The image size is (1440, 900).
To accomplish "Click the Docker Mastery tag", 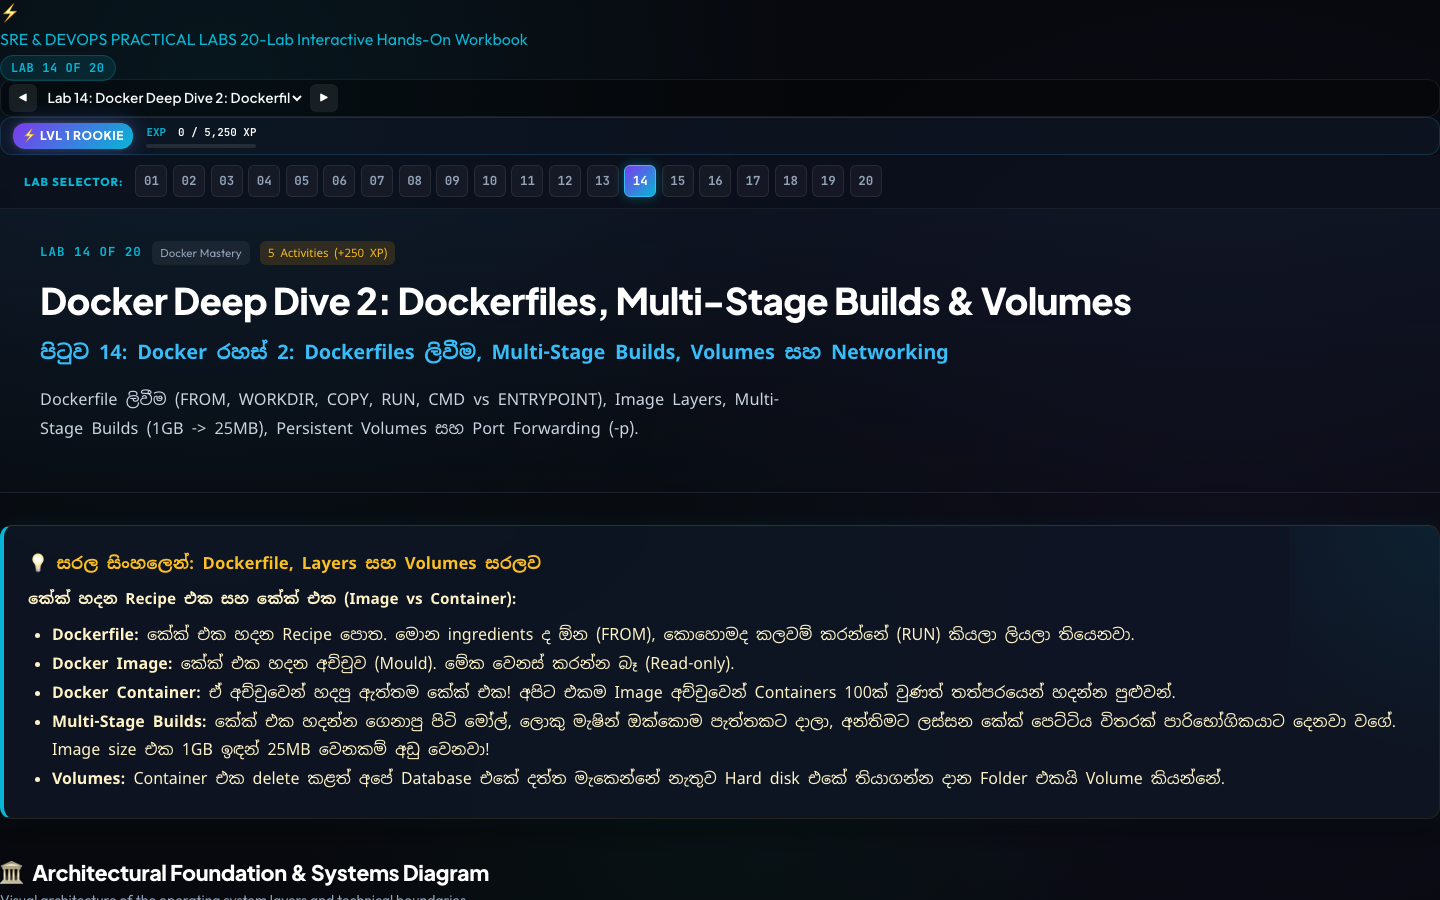I will pyautogui.click(x=201, y=253).
